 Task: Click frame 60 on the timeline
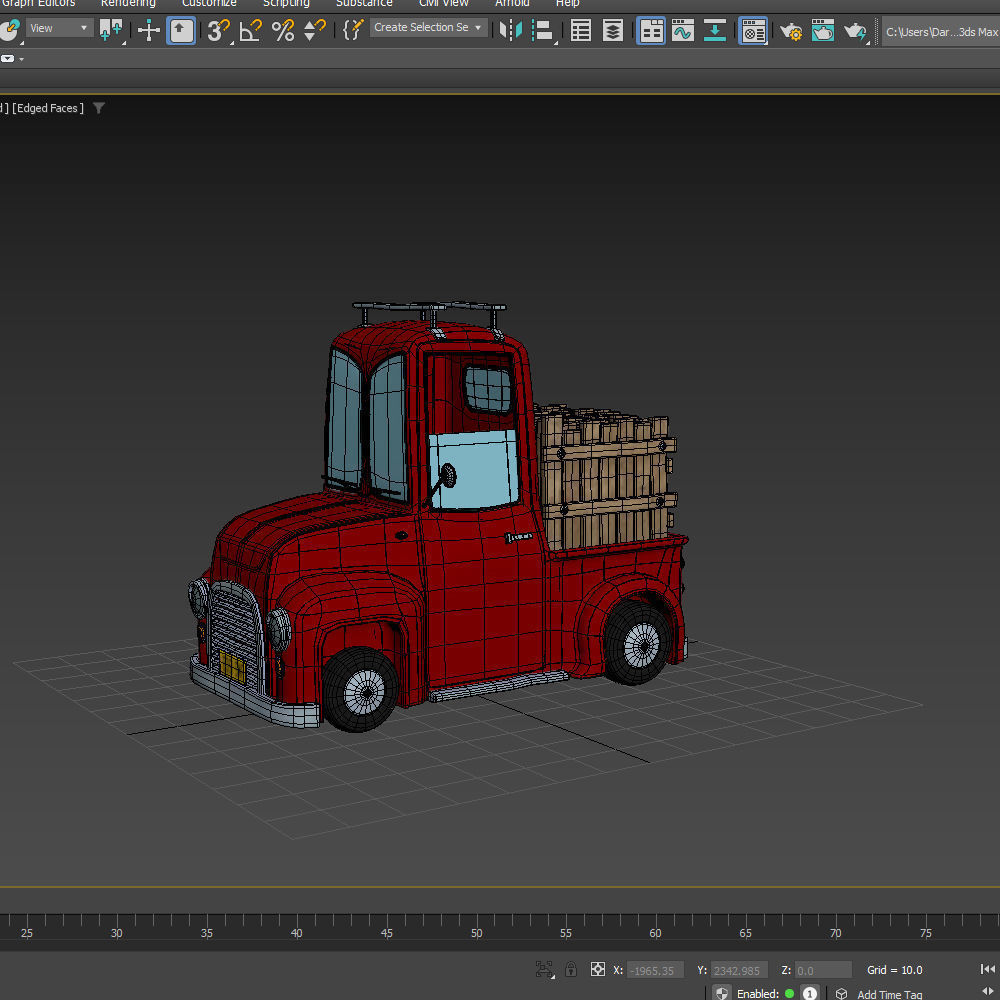click(x=656, y=932)
